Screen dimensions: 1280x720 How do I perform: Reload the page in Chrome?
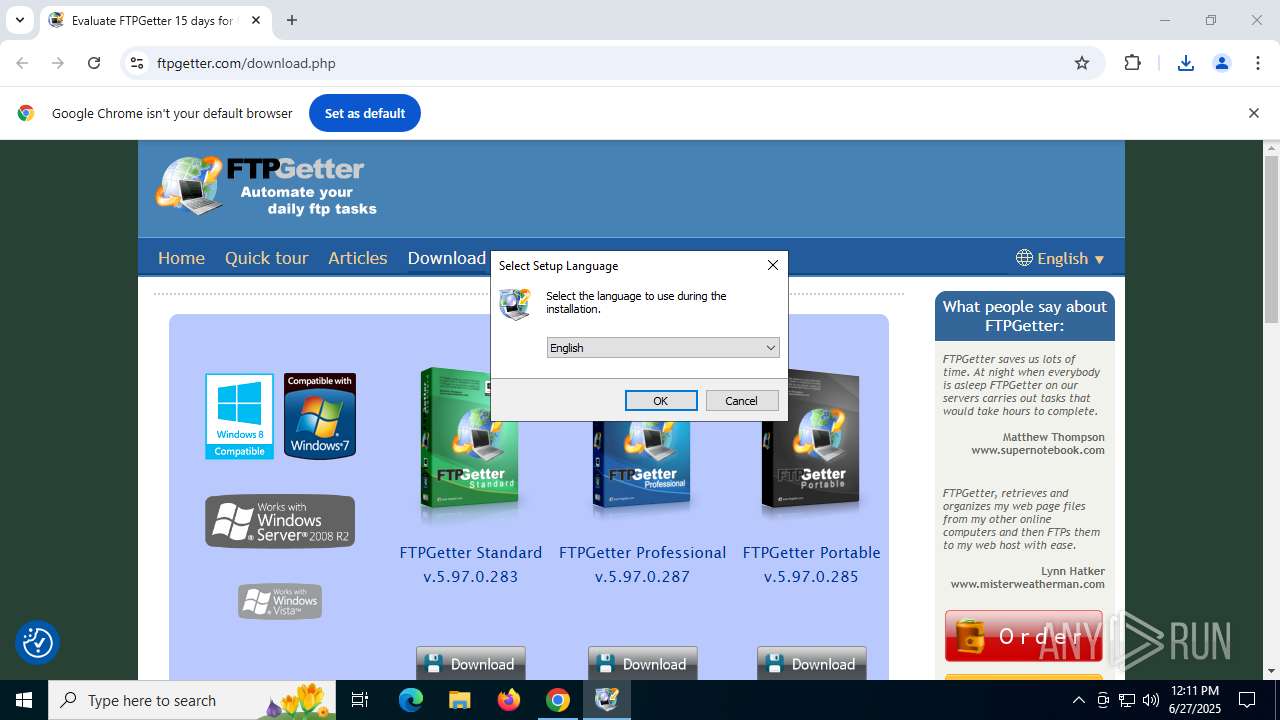(94, 63)
